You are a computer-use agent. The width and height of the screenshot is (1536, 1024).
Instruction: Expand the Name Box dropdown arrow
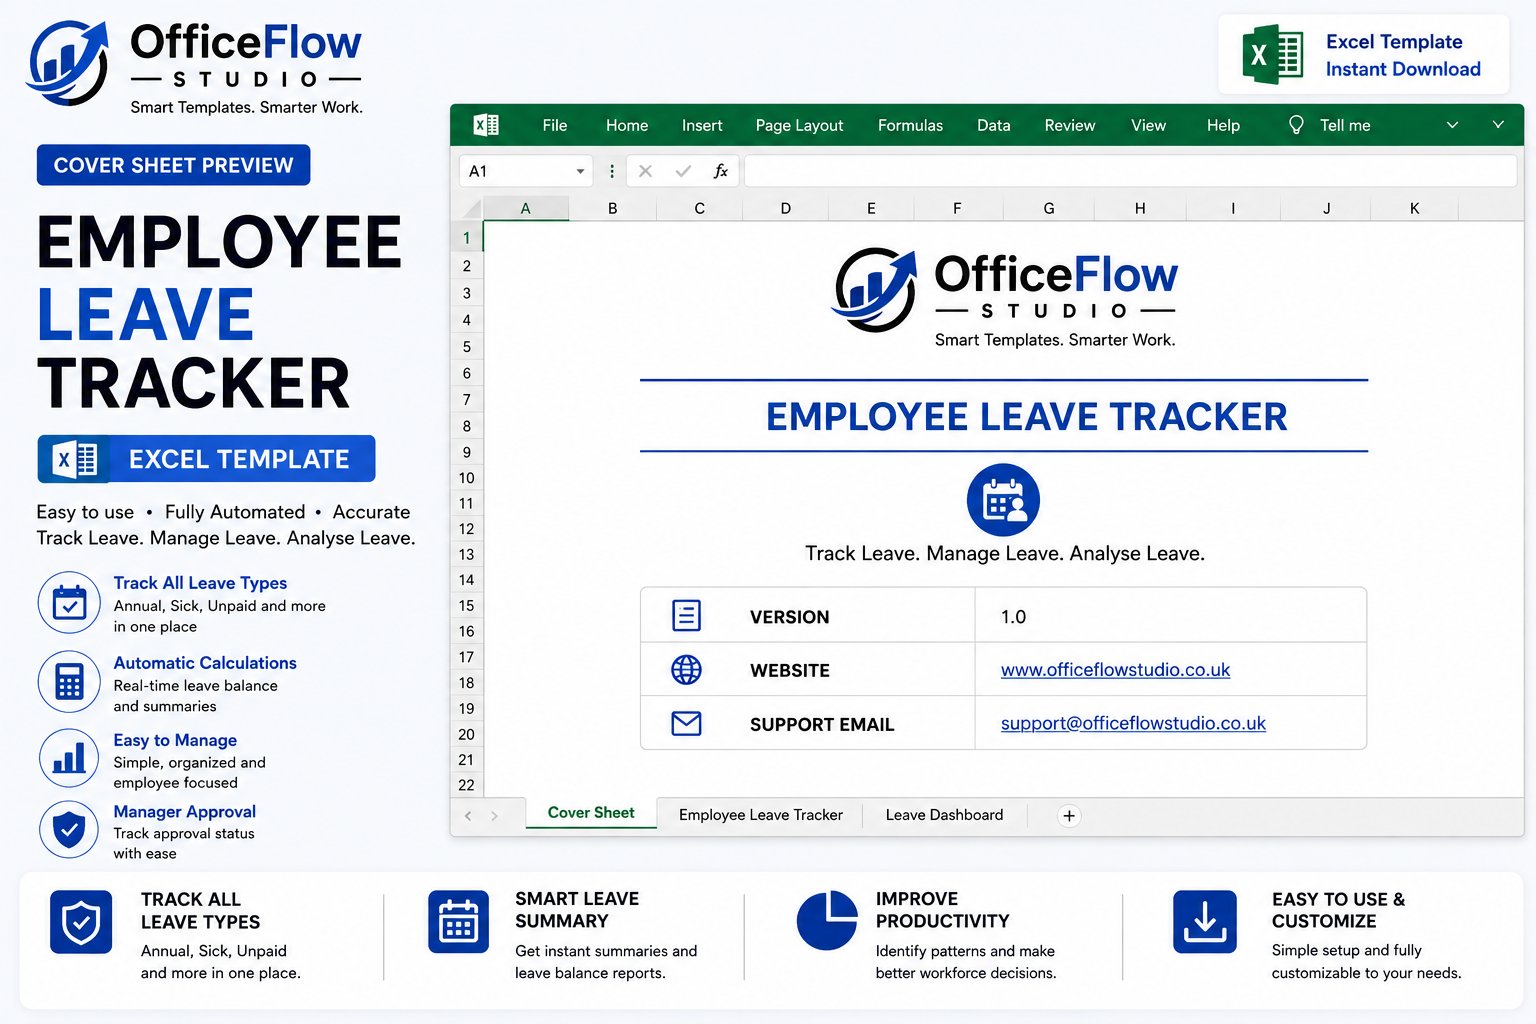(580, 172)
